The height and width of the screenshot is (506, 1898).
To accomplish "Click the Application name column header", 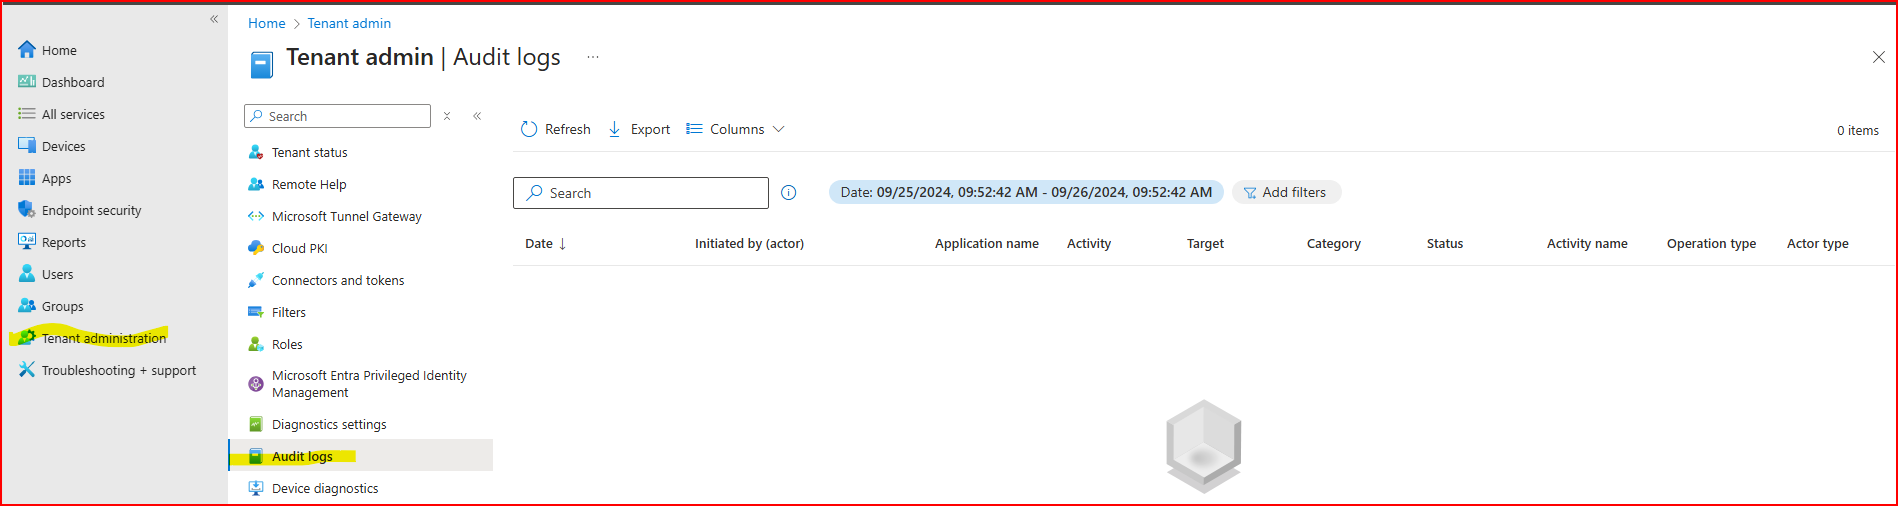I will pos(987,243).
